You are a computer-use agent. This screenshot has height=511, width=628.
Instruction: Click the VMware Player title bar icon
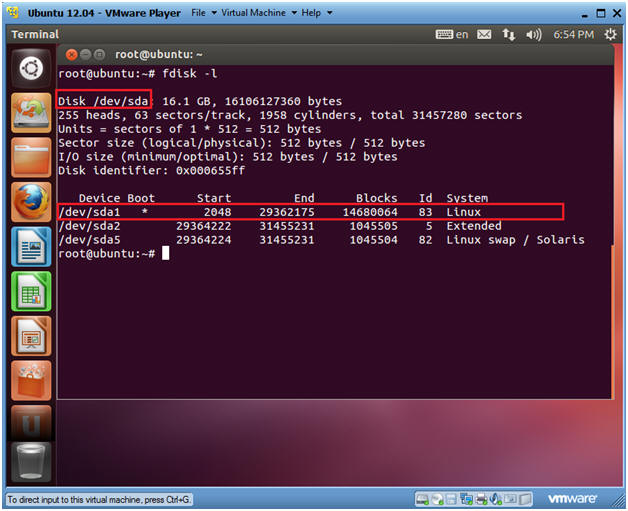[13, 12]
